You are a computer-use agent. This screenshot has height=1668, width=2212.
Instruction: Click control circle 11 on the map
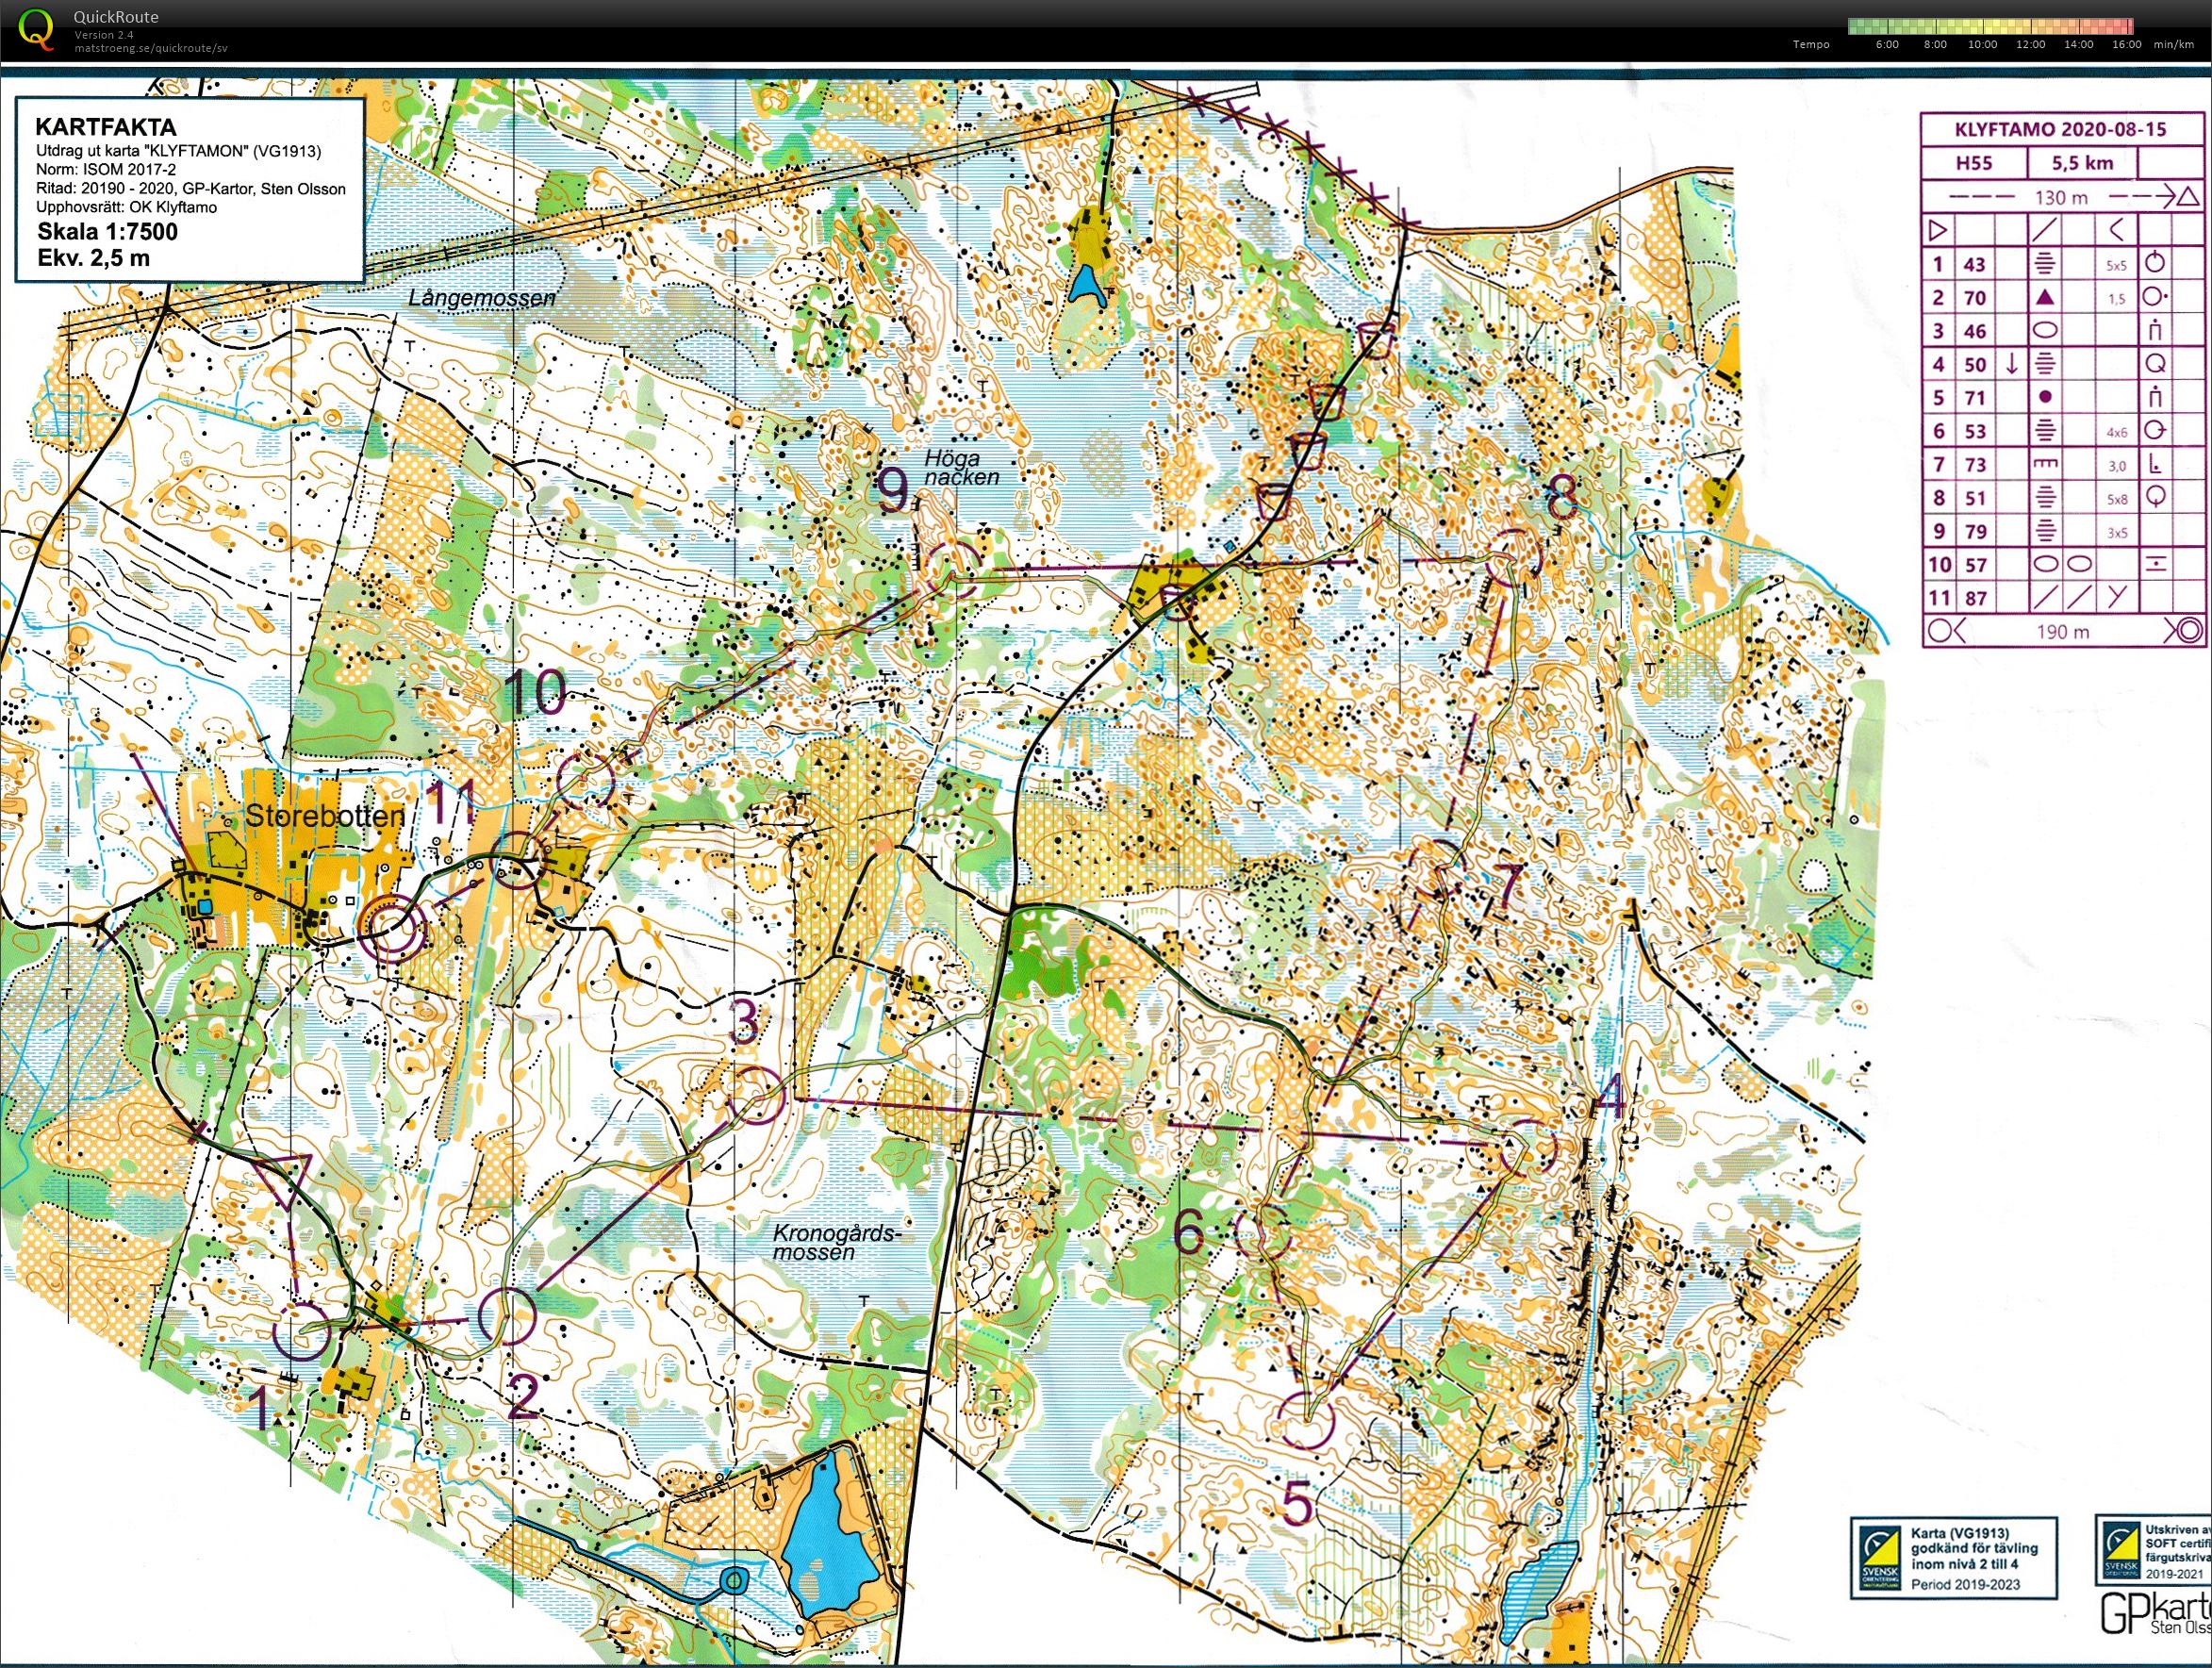520,860
